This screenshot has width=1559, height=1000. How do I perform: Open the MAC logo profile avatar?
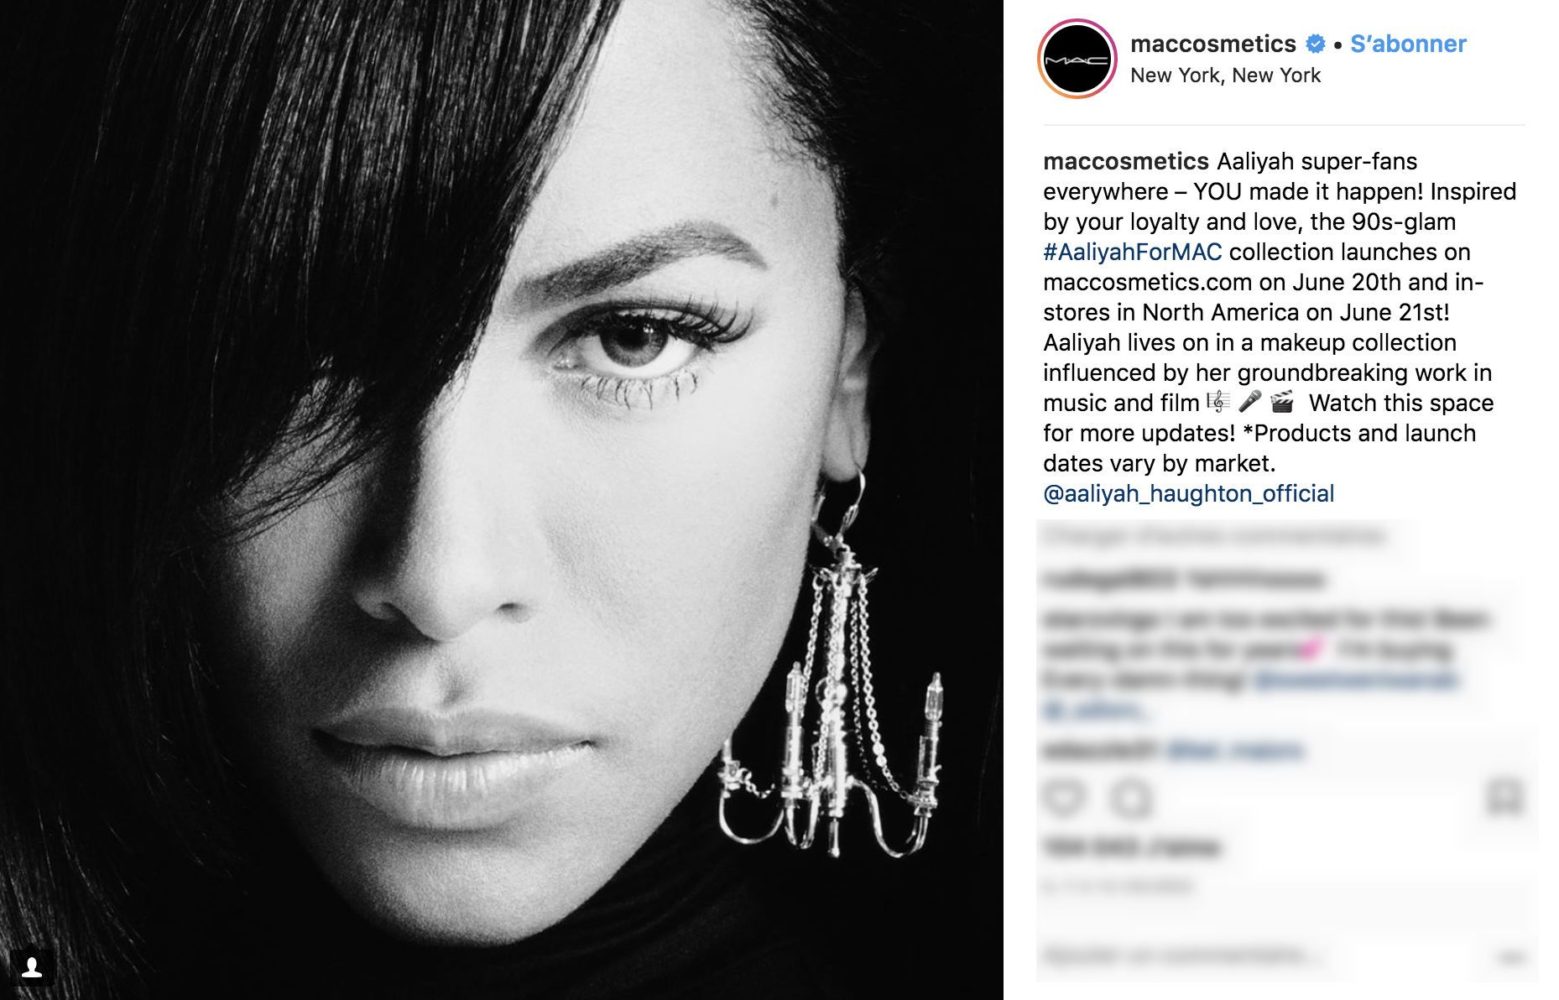[x=1077, y=59]
